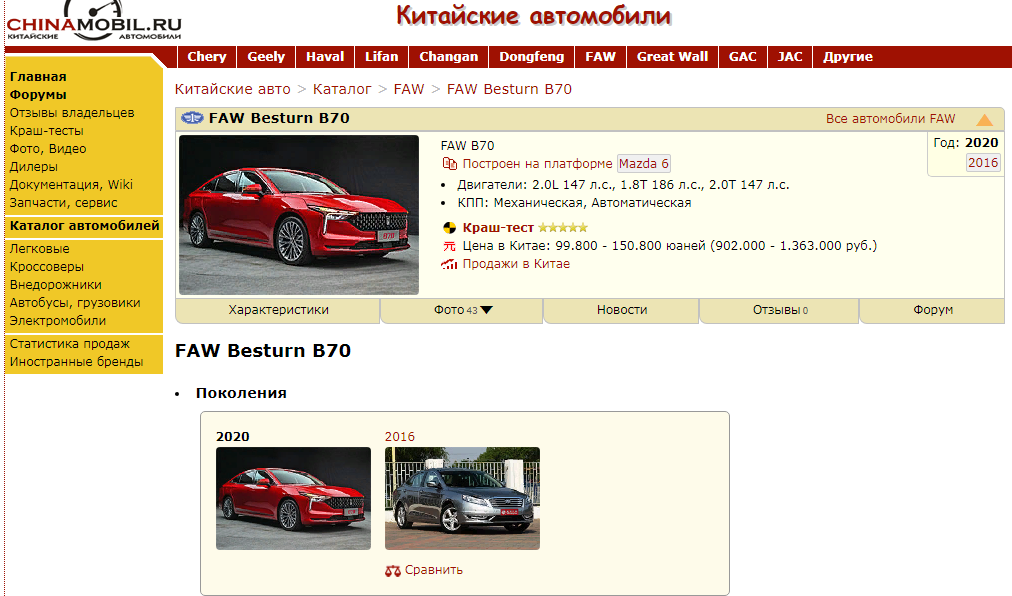
Task: Open Фото, Видео in sidebar
Action: coord(48,149)
